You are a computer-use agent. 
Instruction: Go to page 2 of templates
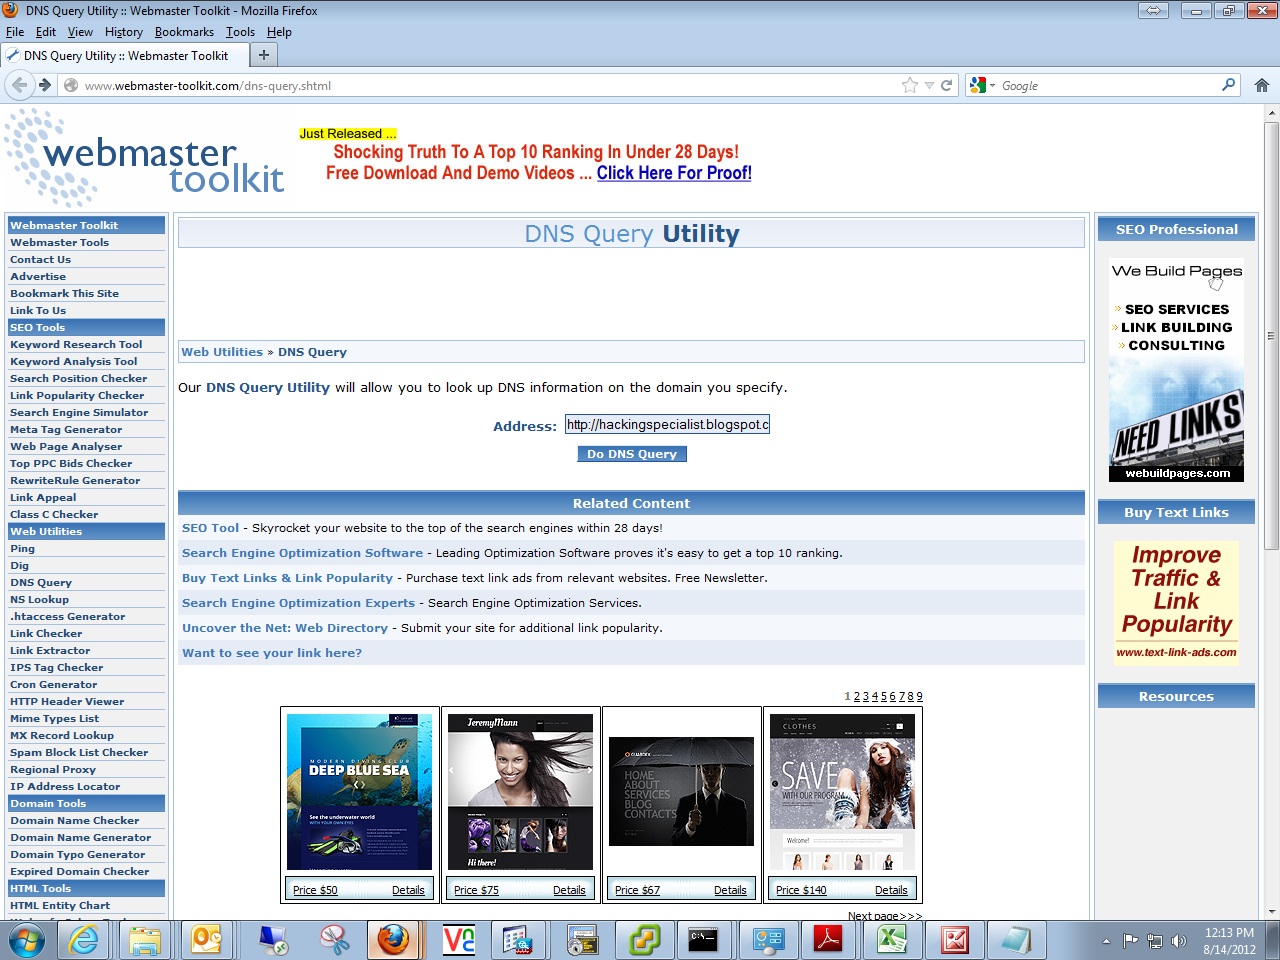(857, 696)
